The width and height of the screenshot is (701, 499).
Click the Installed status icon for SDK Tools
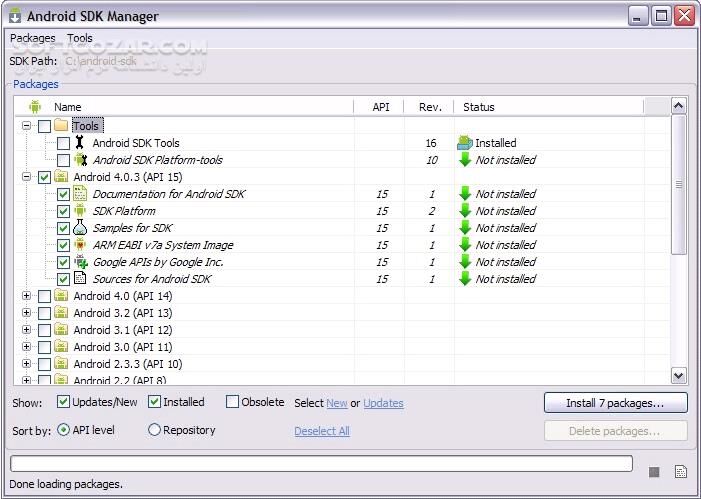(465, 143)
